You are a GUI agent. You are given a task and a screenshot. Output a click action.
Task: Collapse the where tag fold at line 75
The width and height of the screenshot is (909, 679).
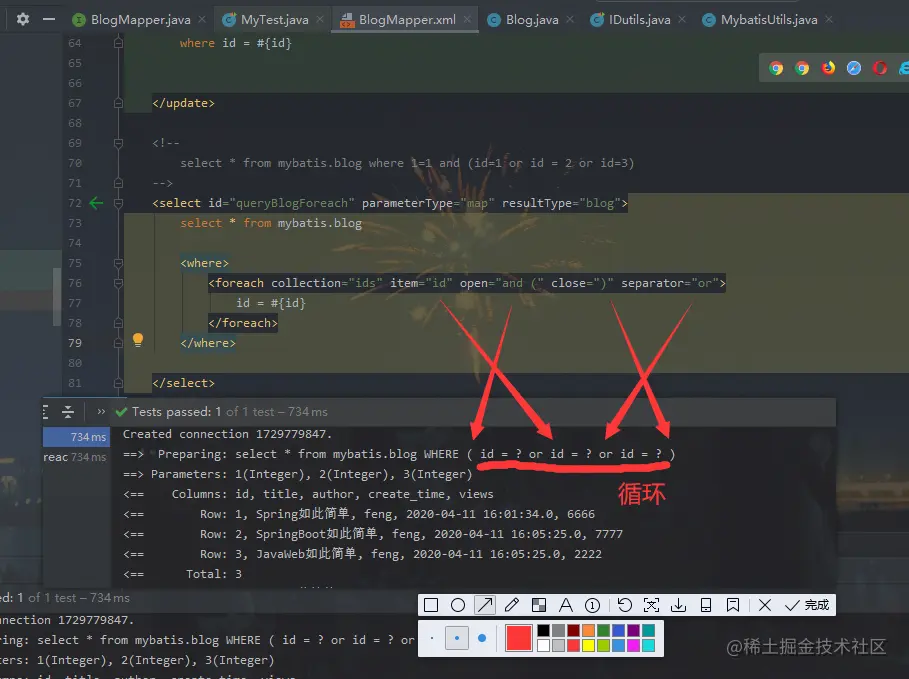pos(118,263)
